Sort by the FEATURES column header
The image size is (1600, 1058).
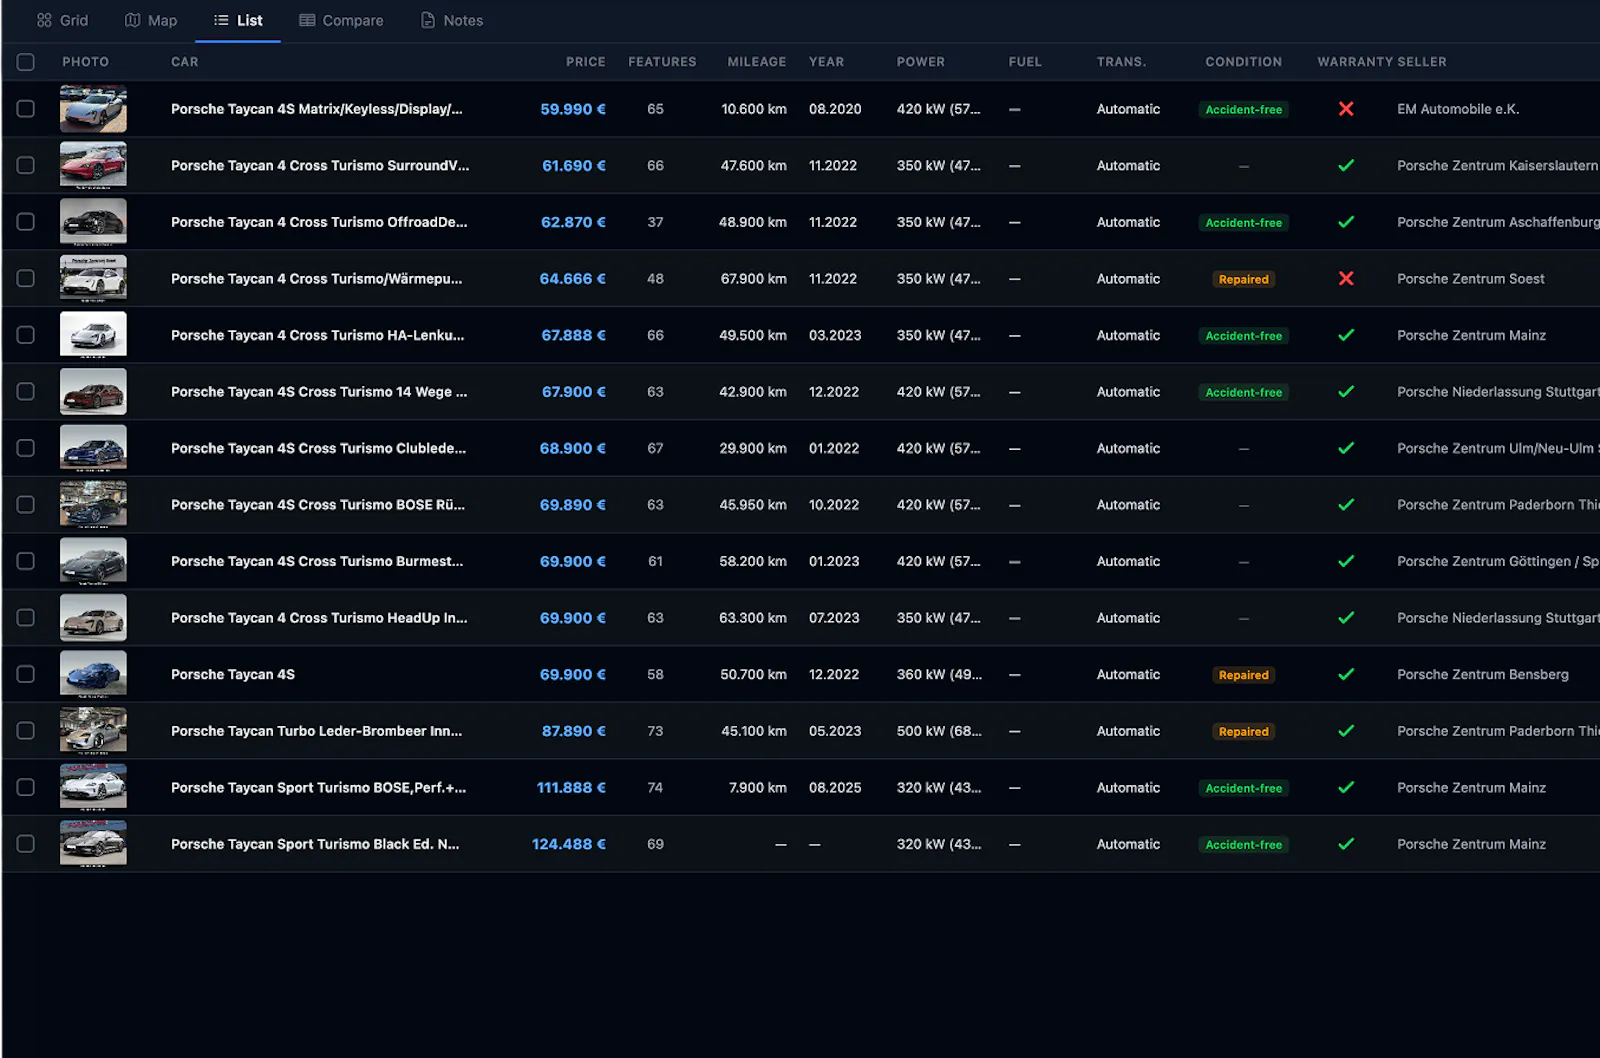tap(662, 62)
